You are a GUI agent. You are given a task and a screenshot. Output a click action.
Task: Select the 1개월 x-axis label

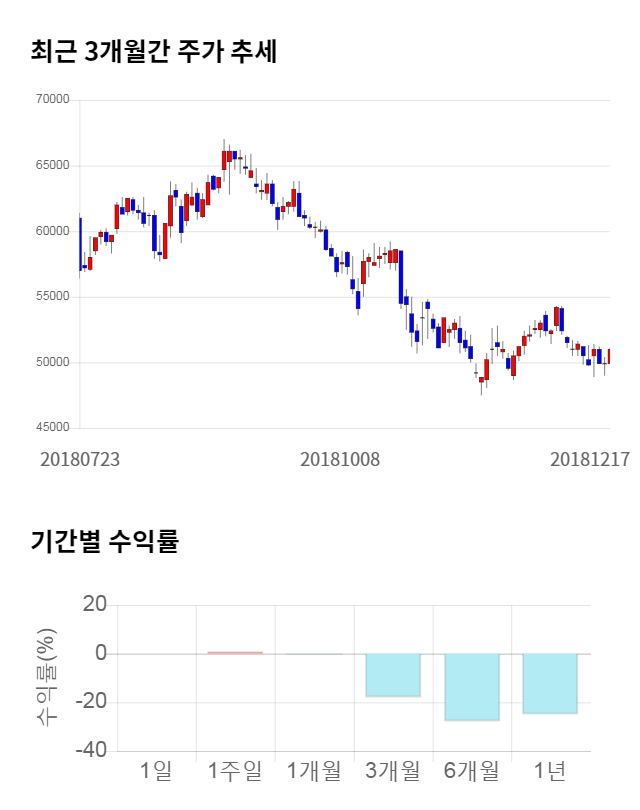(314, 771)
